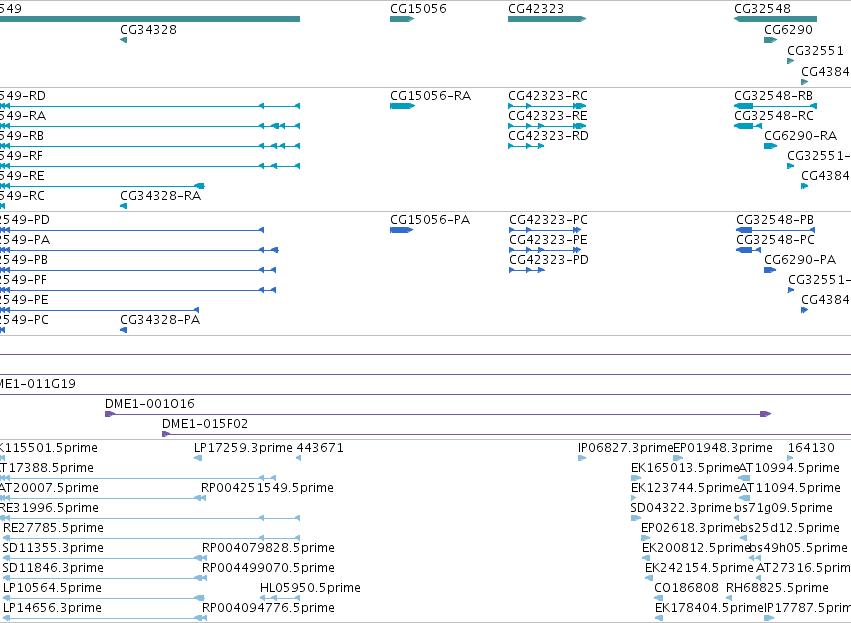
Task: Click EST LP14656.3prime label
Action: pyautogui.click(x=52, y=608)
